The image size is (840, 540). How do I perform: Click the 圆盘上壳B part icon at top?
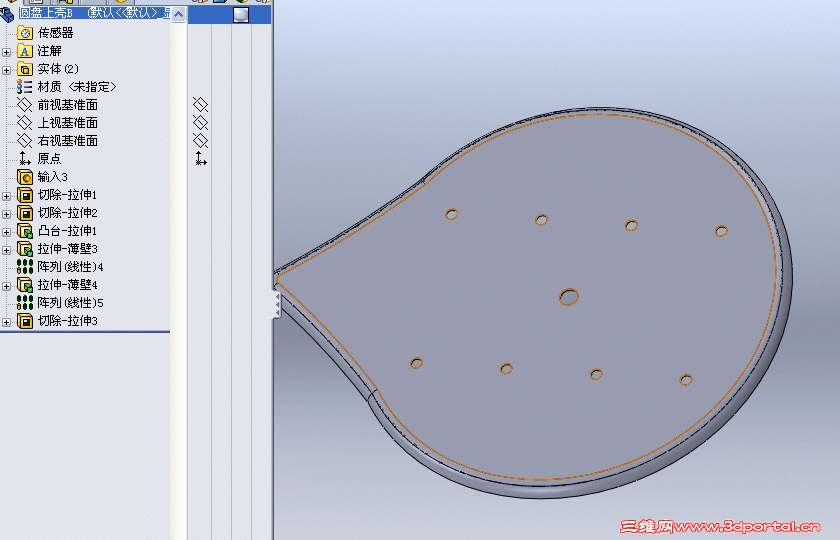click(x=7, y=14)
